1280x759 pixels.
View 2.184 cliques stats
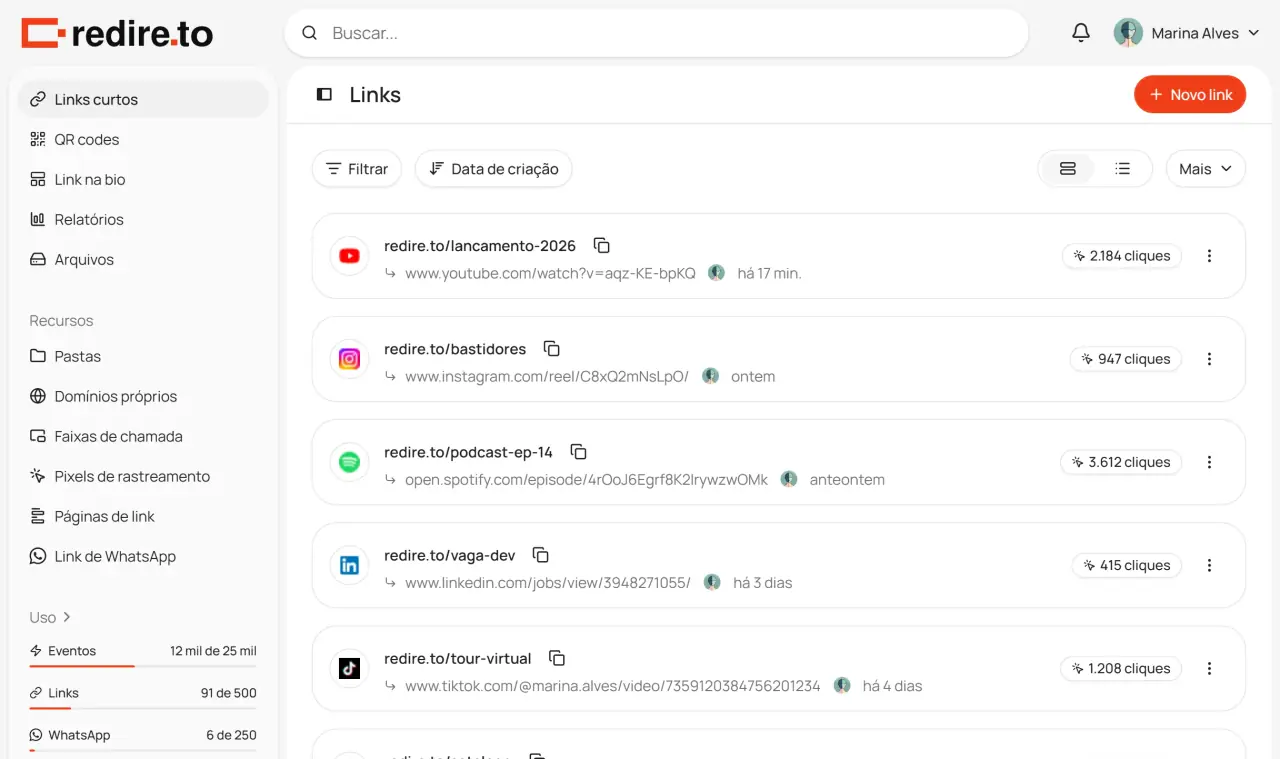click(x=1122, y=256)
